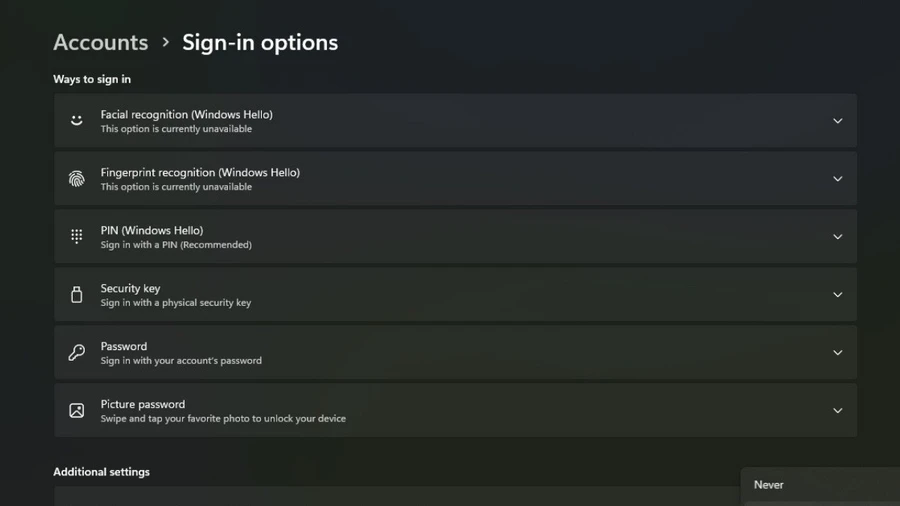This screenshot has height=506, width=900.
Task: Select 'Swipe and tap your favorite photo' description
Action: pyautogui.click(x=223, y=418)
